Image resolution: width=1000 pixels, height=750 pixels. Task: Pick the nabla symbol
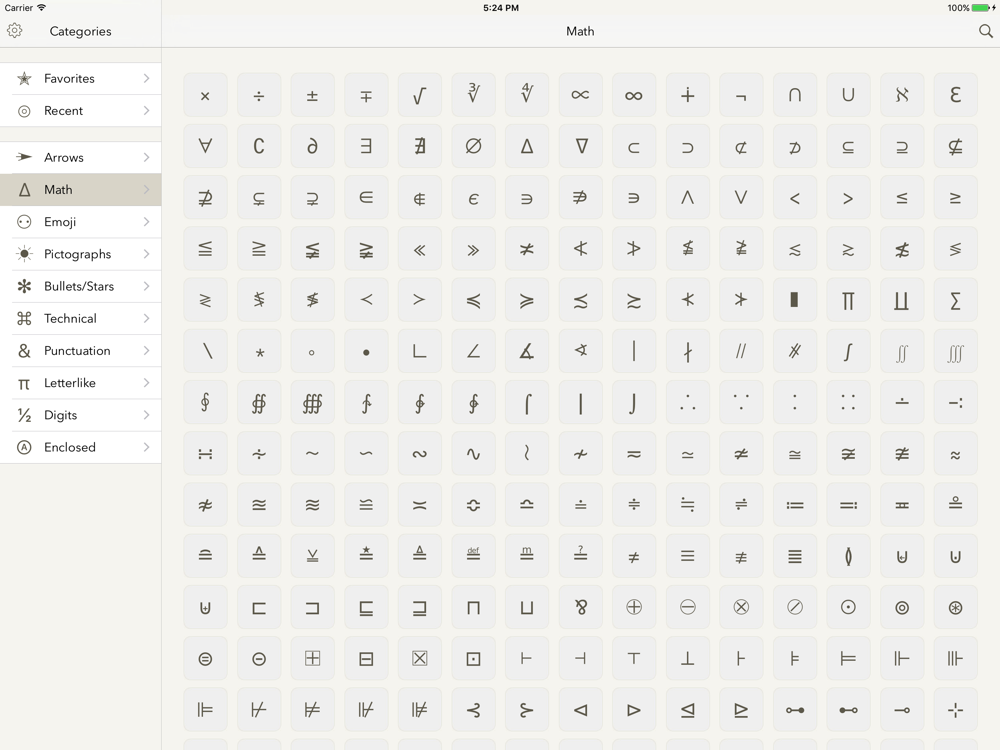(x=580, y=147)
